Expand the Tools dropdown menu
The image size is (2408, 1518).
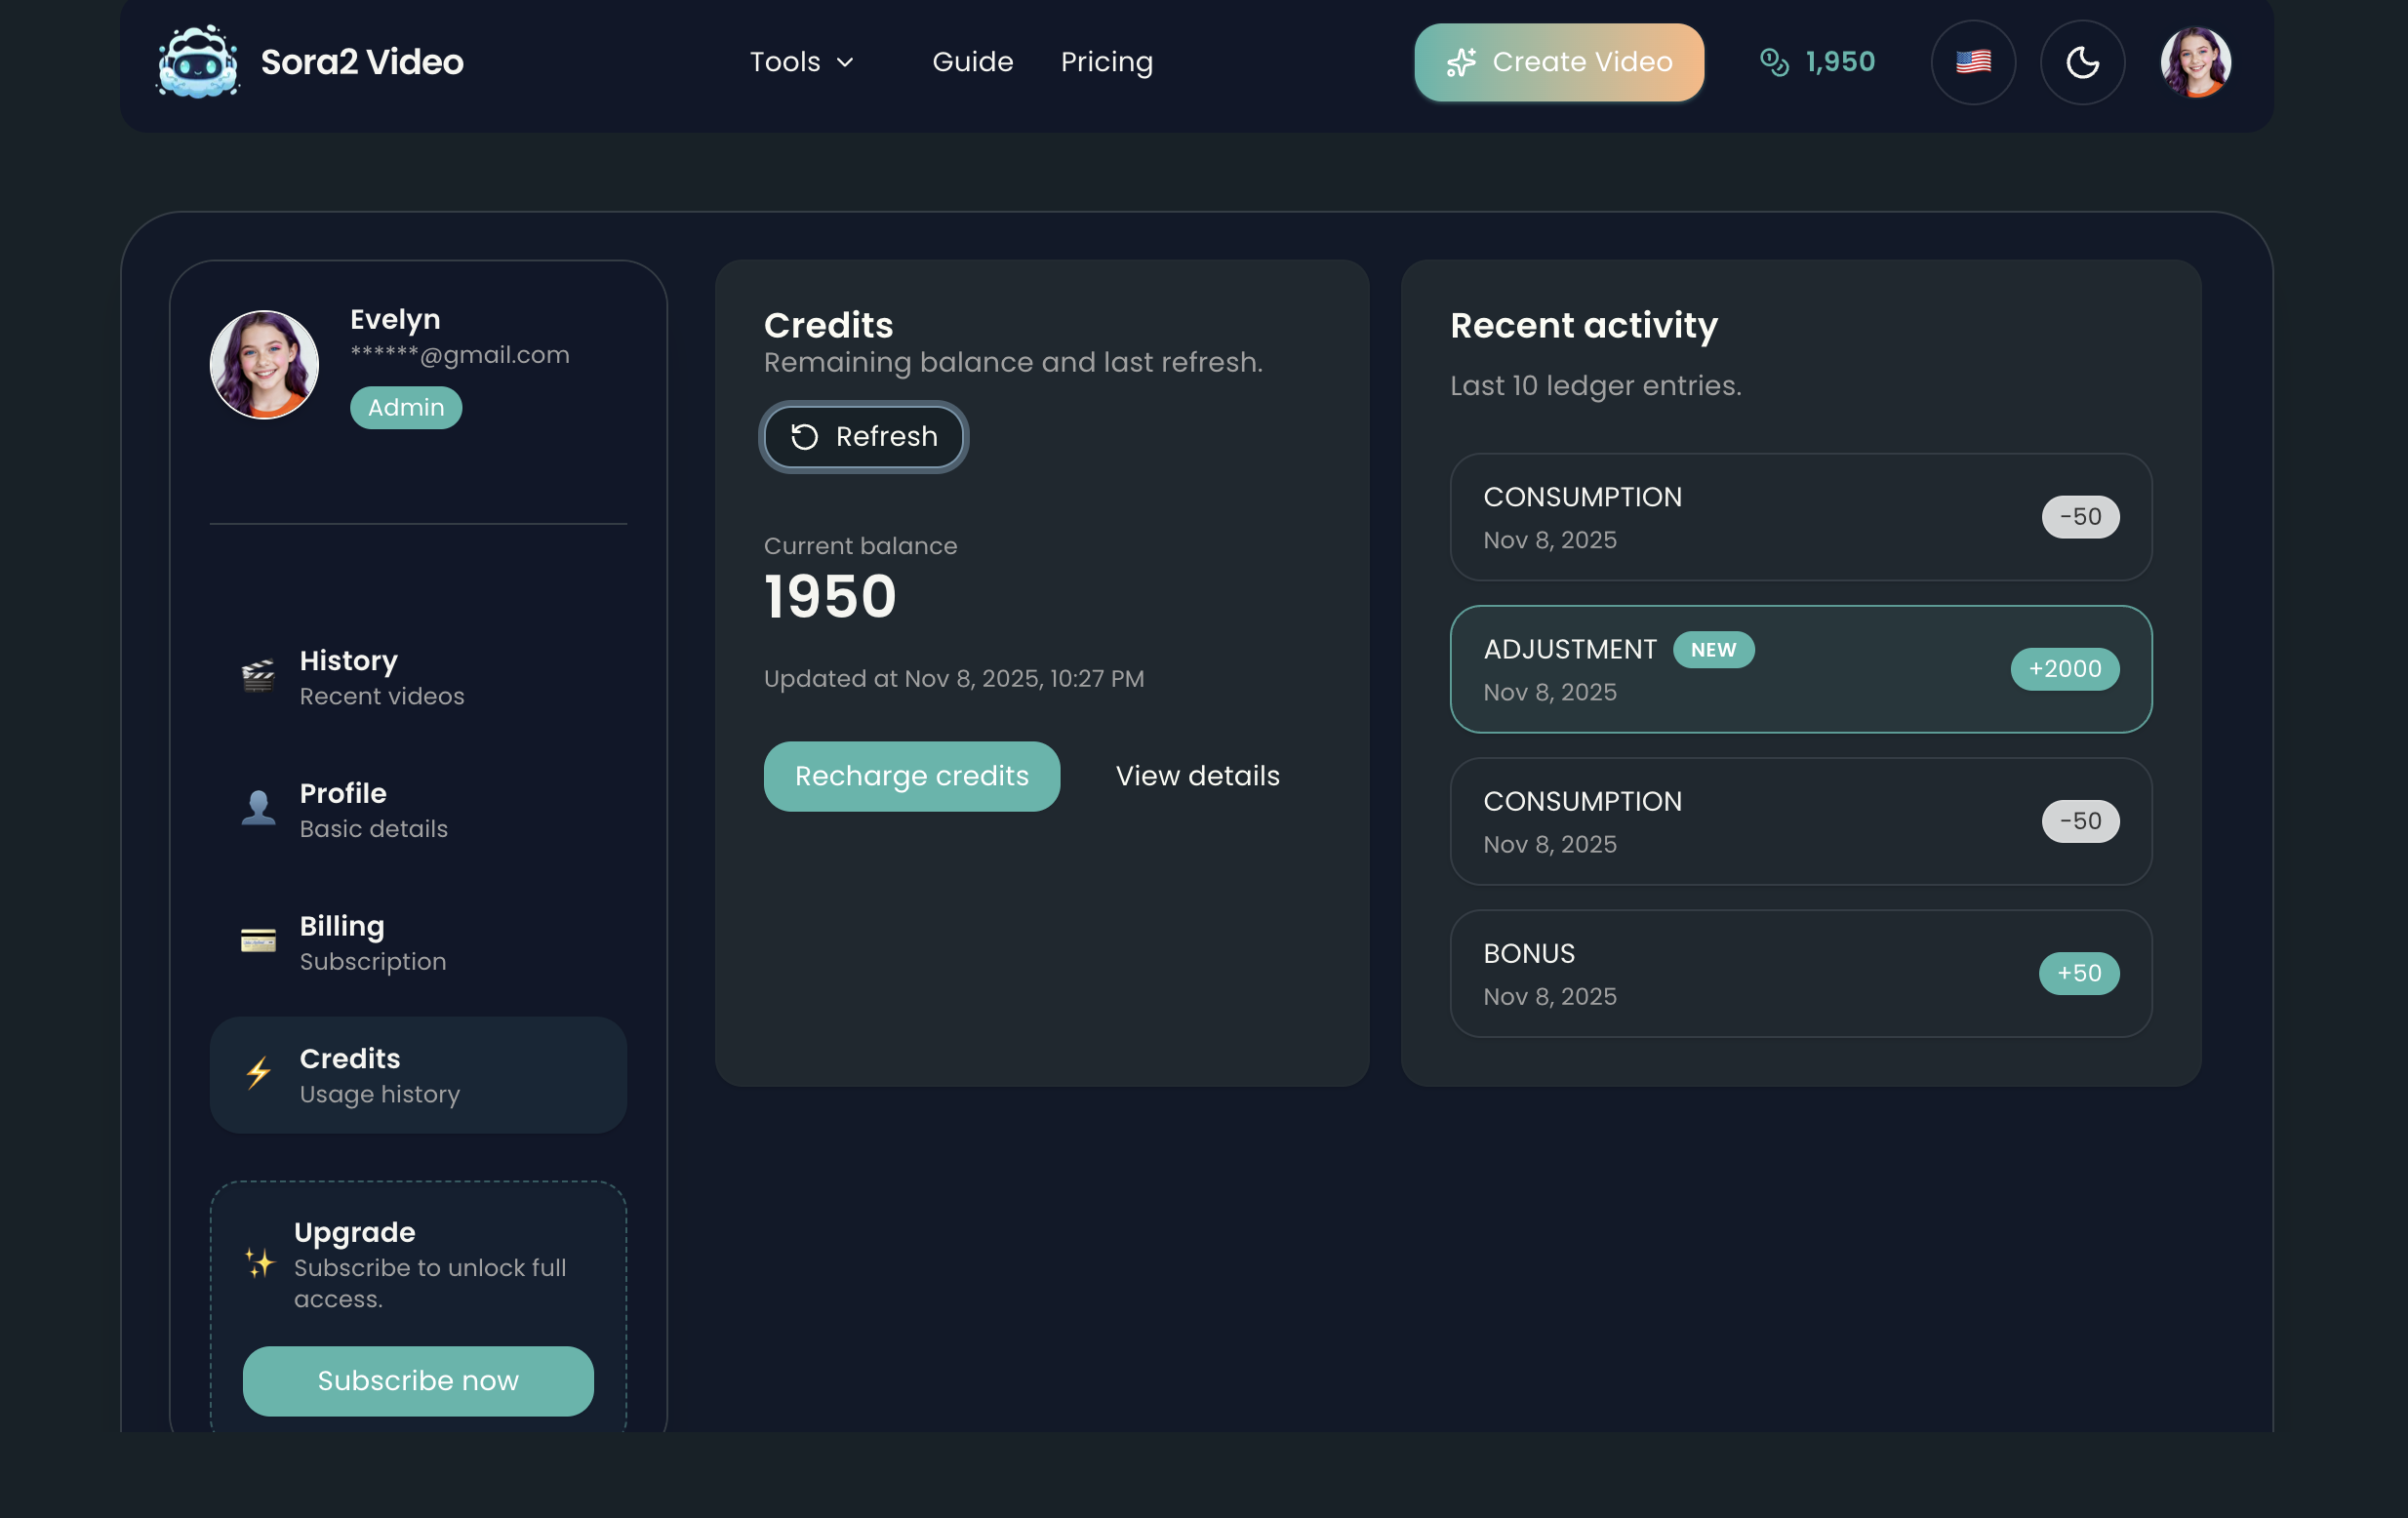tap(786, 62)
